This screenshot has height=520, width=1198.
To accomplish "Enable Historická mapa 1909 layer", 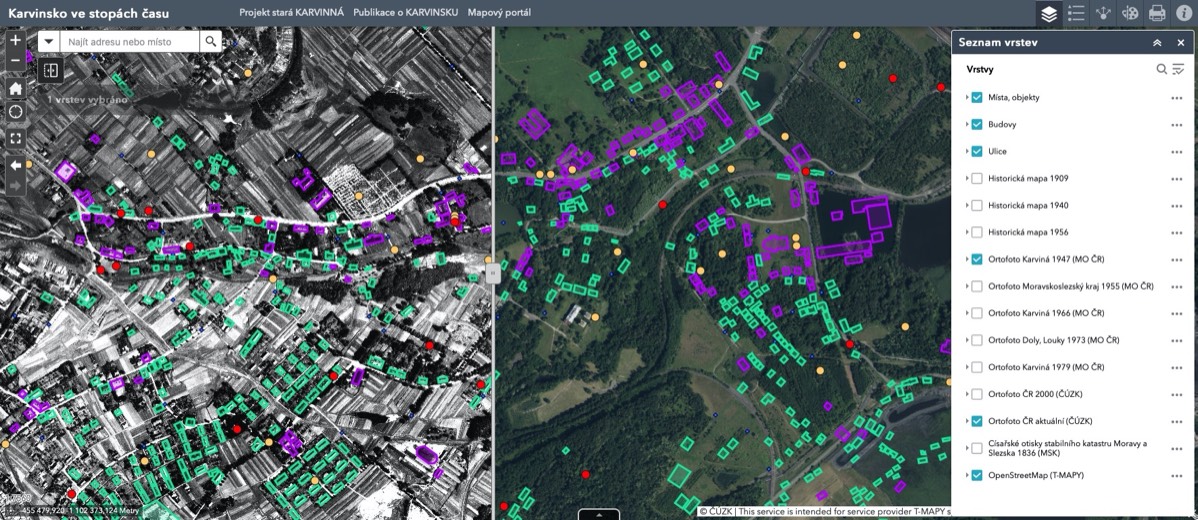I will pyautogui.click(x=976, y=179).
